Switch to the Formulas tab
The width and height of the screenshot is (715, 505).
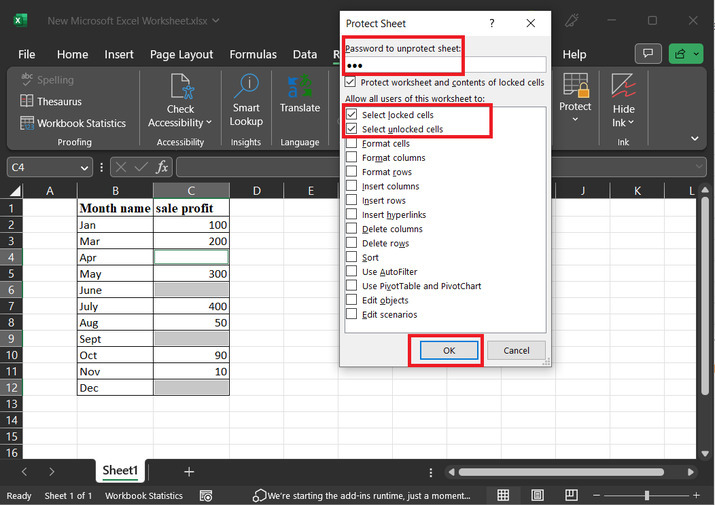coord(253,54)
